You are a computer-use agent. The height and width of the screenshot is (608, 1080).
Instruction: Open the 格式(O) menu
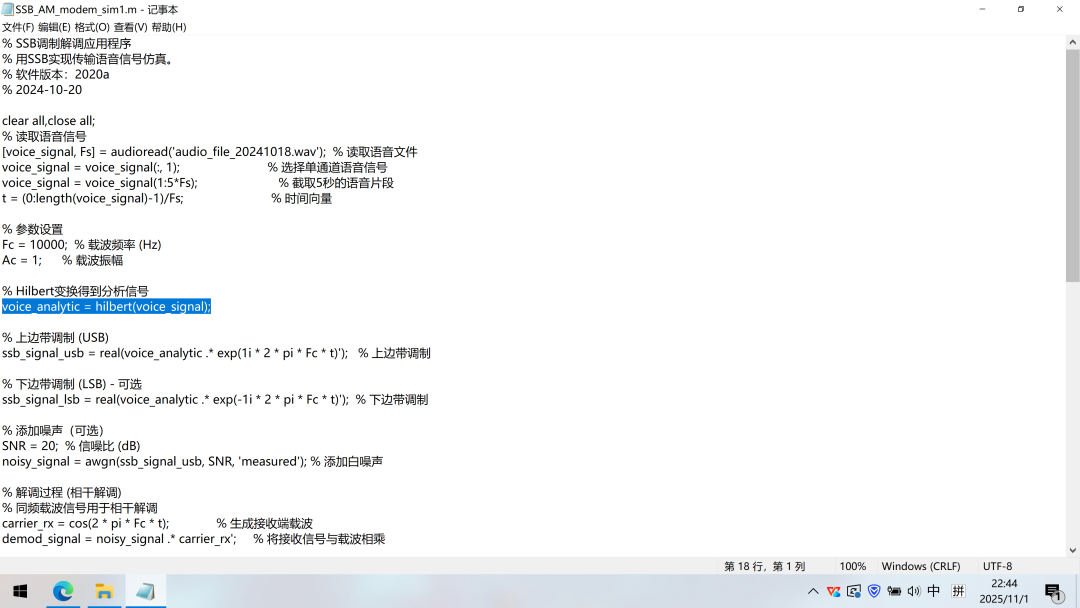[x=92, y=27]
